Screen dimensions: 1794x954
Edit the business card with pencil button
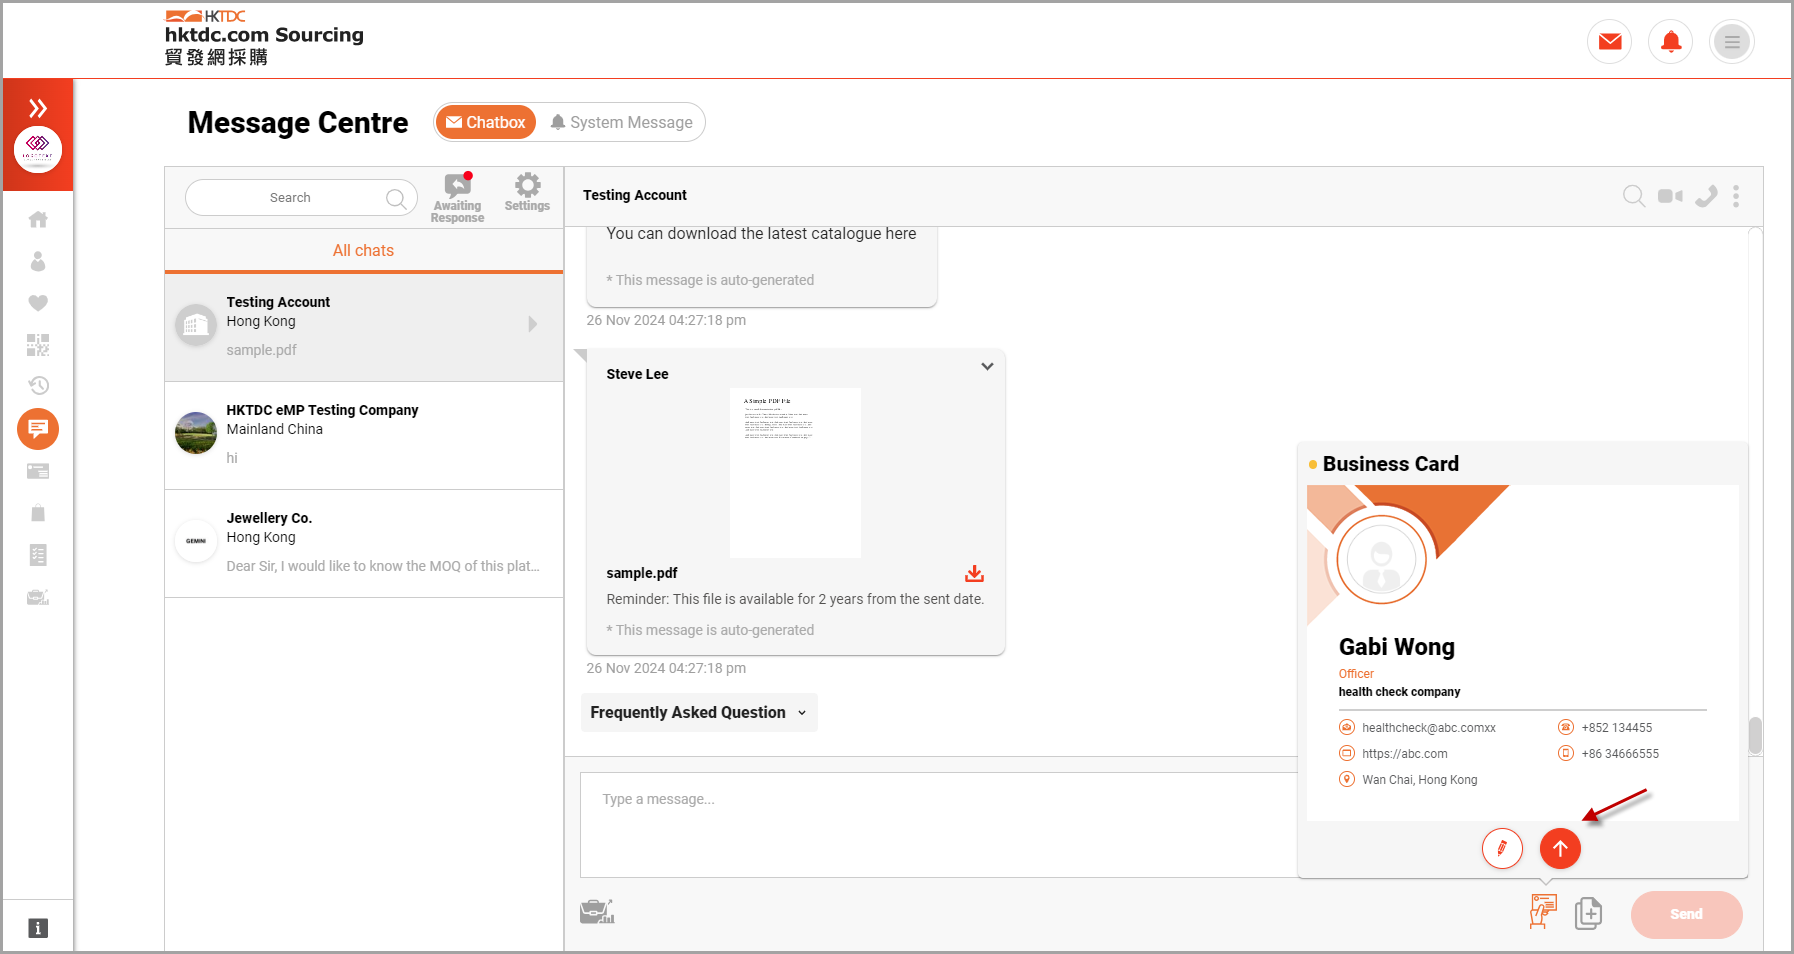[x=1502, y=848]
